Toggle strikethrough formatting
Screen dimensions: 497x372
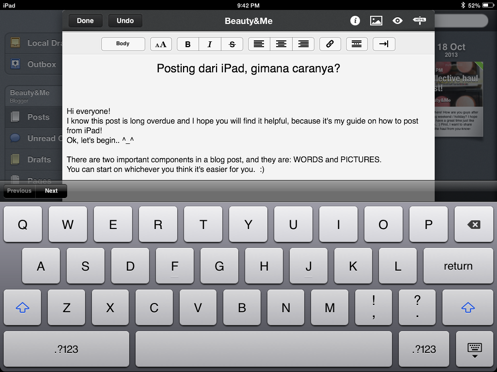[x=232, y=44]
